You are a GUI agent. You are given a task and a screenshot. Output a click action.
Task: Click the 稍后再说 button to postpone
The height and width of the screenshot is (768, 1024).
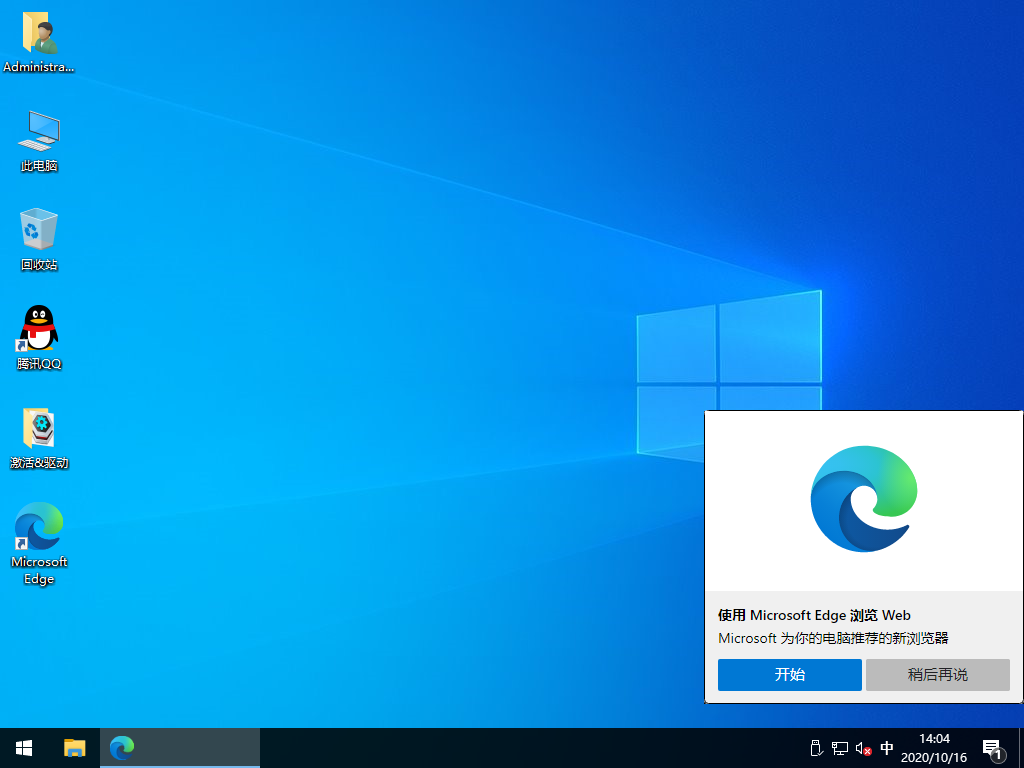937,675
